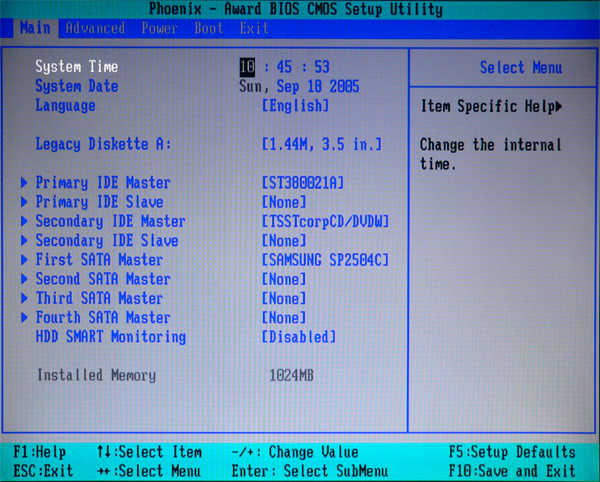The width and height of the screenshot is (600, 482).
Task: Click [None] value for Secondary IDE Slave
Action: (284, 241)
